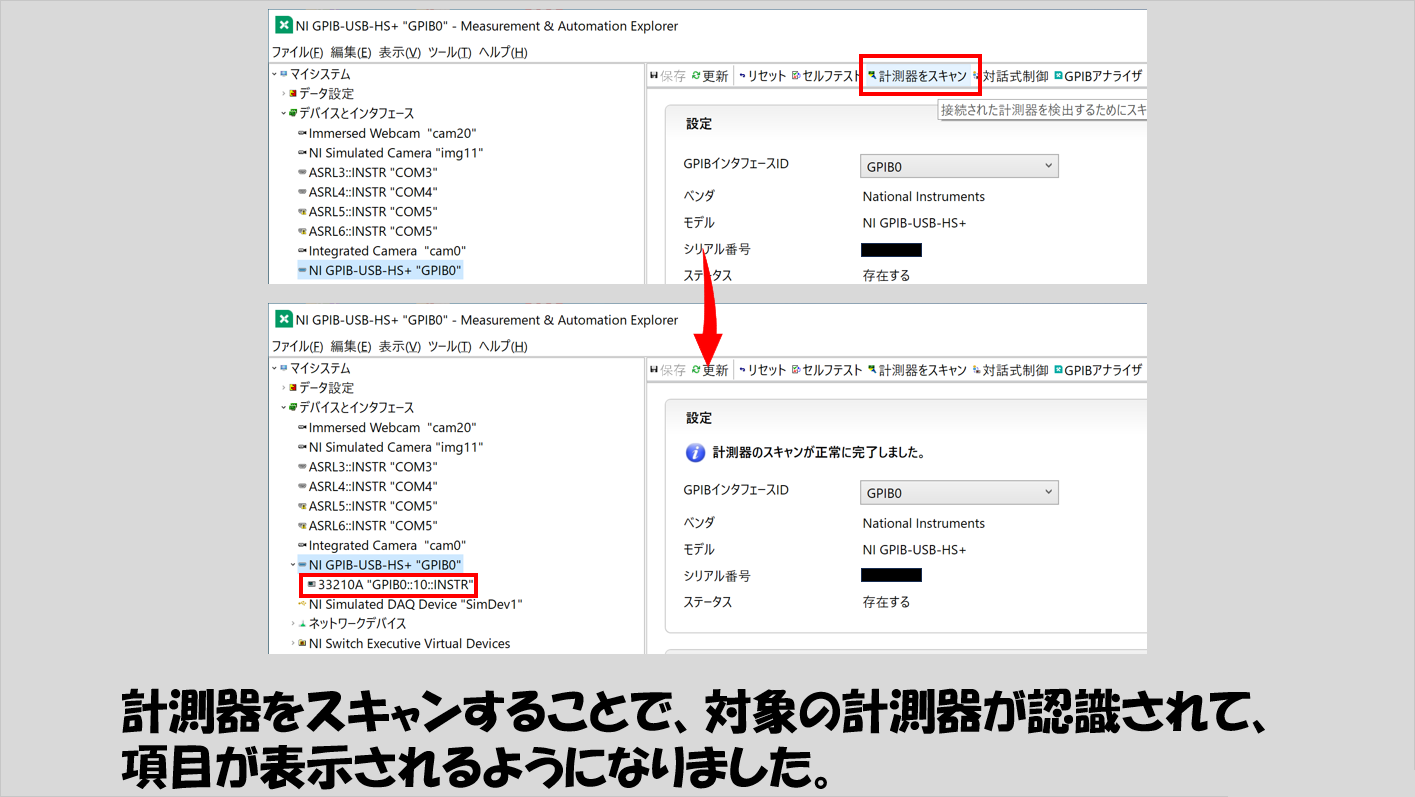The width and height of the screenshot is (1415, 797).
Task: Collapse the NI GPIB-USB-HS+ "GPIB0" node in scan-completed window
Action: [292, 565]
